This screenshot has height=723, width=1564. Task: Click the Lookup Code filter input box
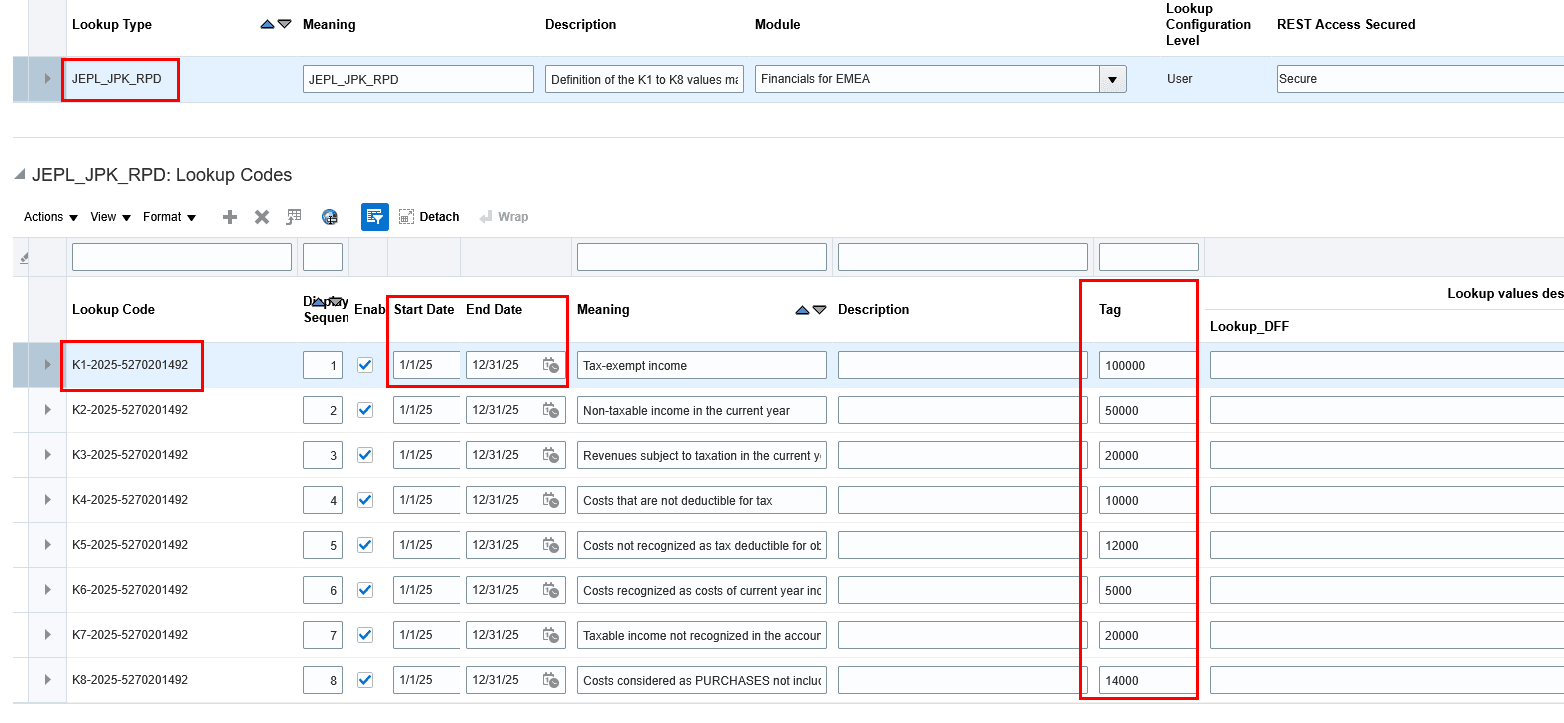[x=182, y=257]
